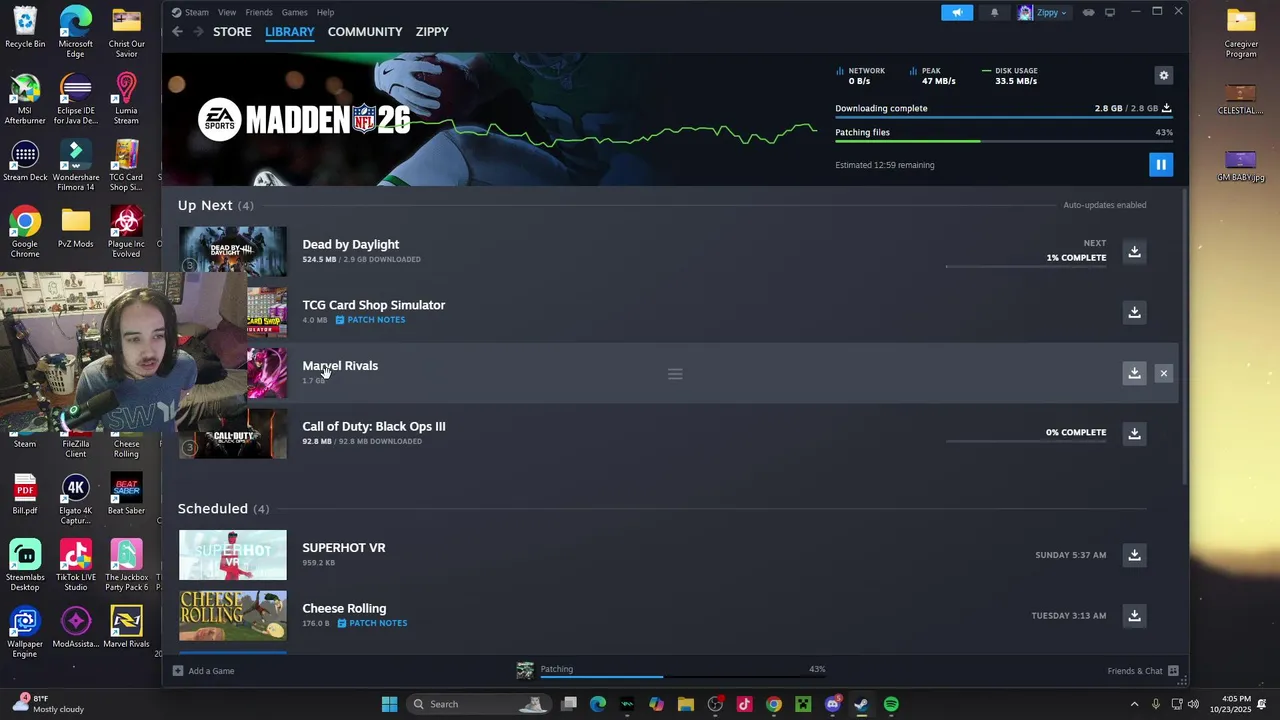This screenshot has height=720, width=1280.
Task: Select Google Chrome desktop shortcut
Action: click(x=25, y=233)
